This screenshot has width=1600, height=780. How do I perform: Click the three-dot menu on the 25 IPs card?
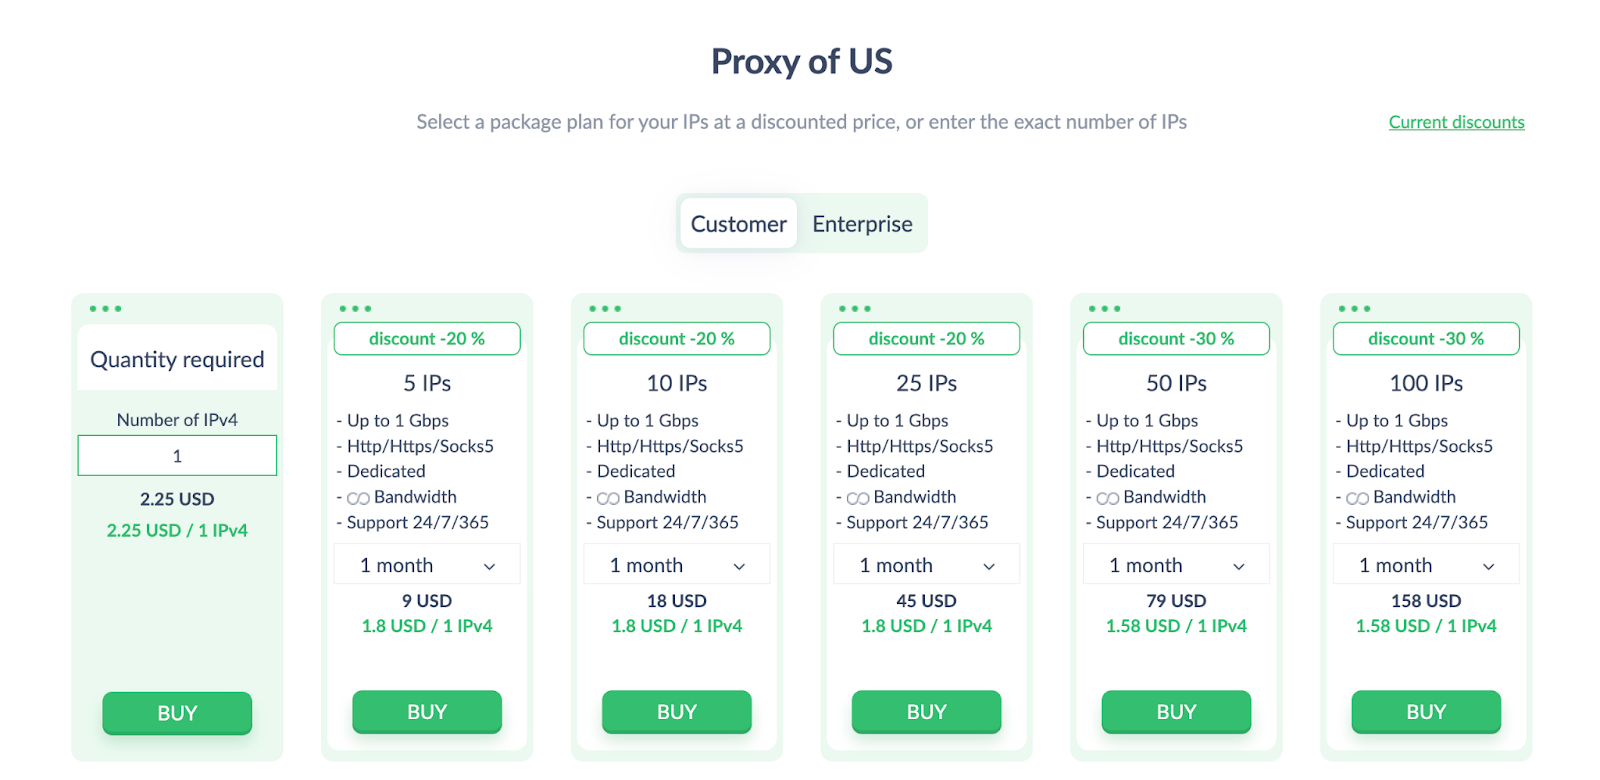click(853, 308)
